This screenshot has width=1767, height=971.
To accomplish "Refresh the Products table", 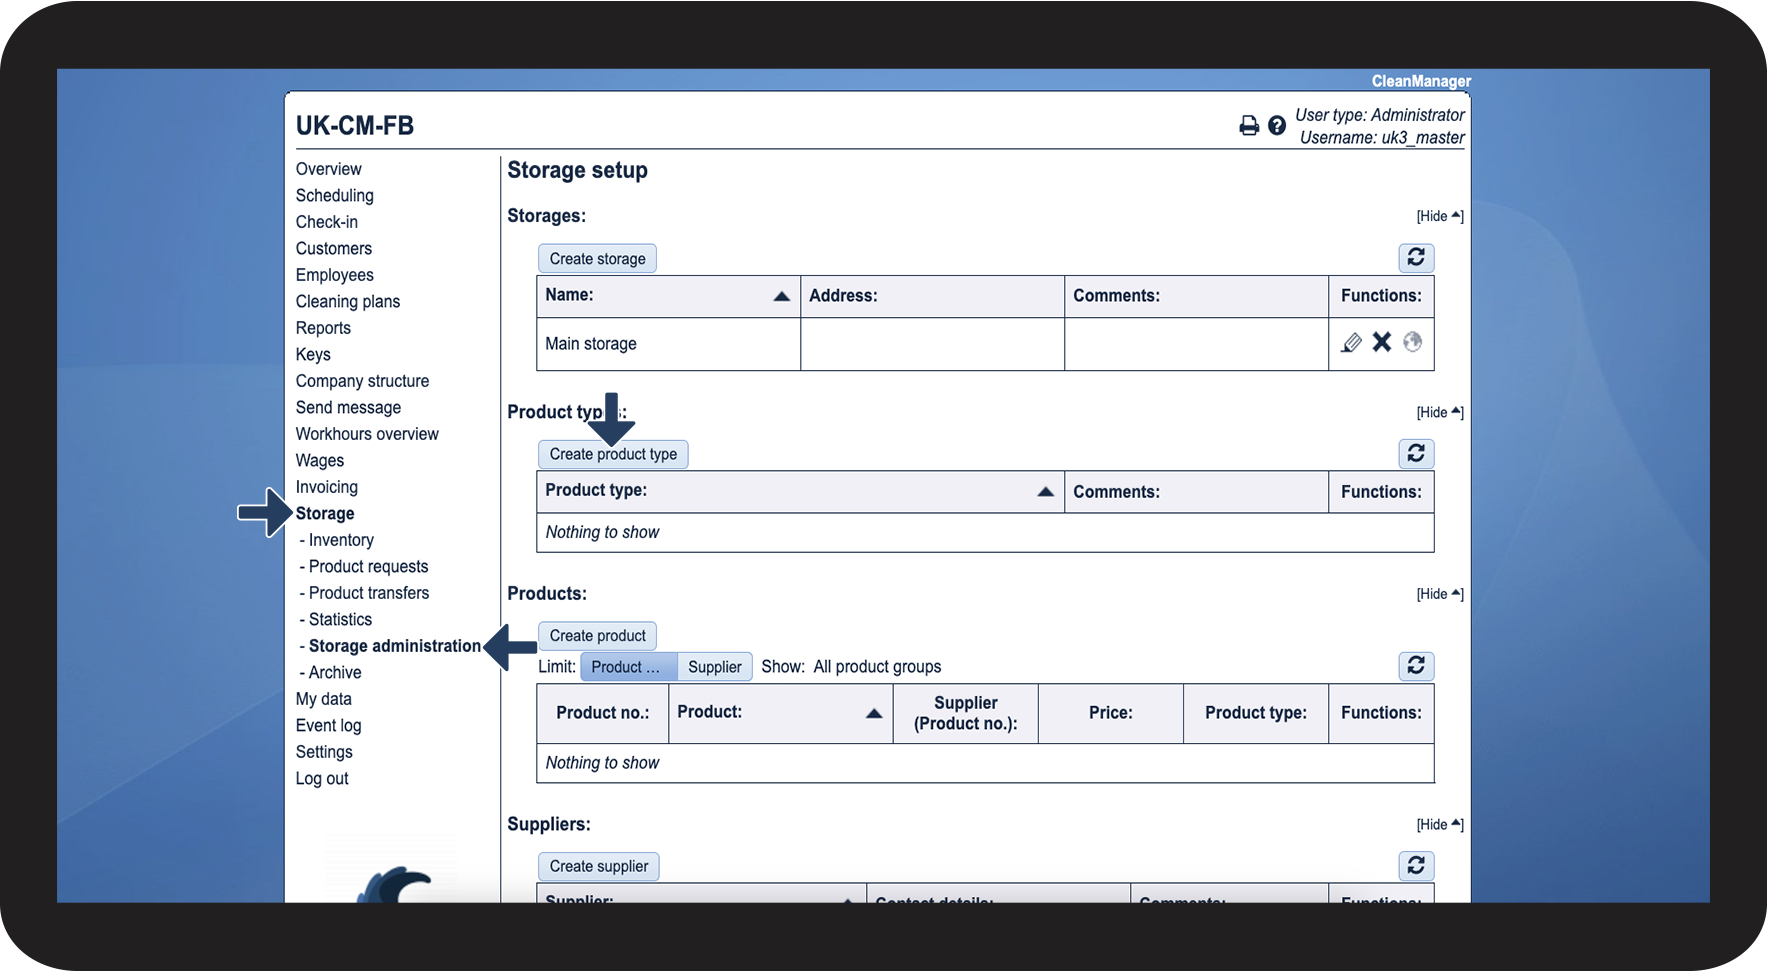I will pyautogui.click(x=1416, y=666).
